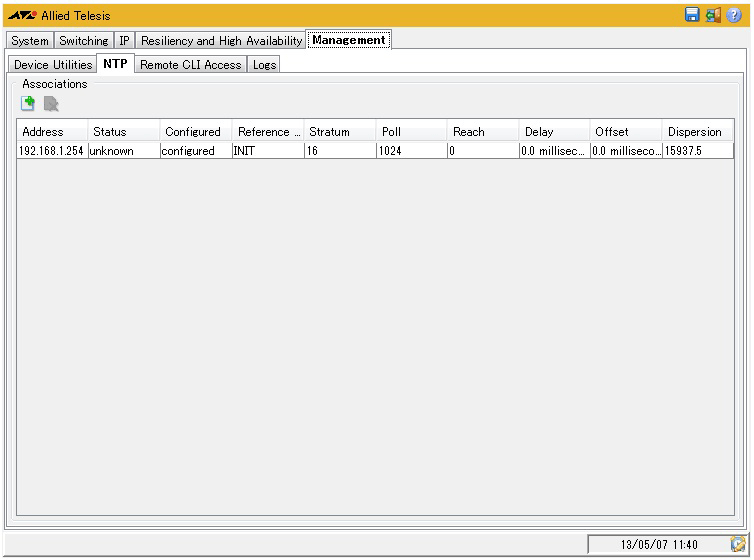This screenshot has width=754, height=560.
Task: Click the logout door icon
Action: point(713,15)
